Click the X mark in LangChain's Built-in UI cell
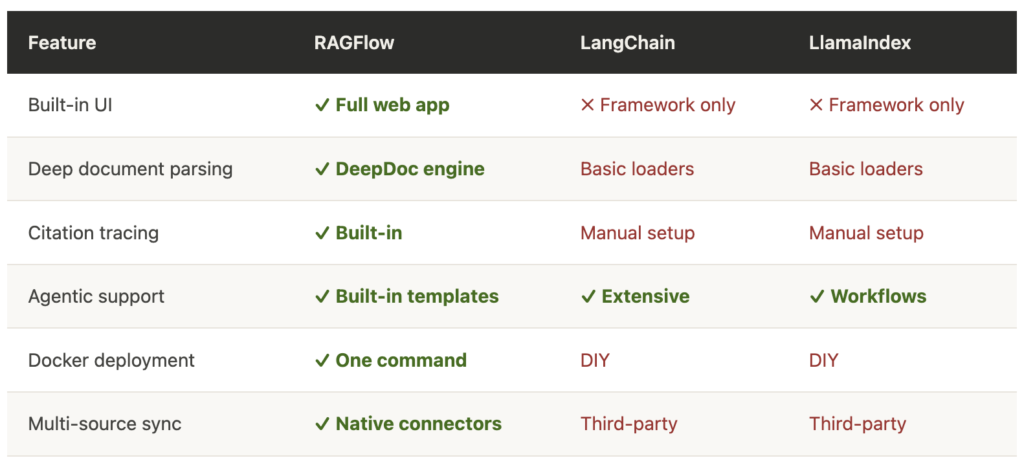Image resolution: width=1024 pixels, height=467 pixels. tap(588, 105)
